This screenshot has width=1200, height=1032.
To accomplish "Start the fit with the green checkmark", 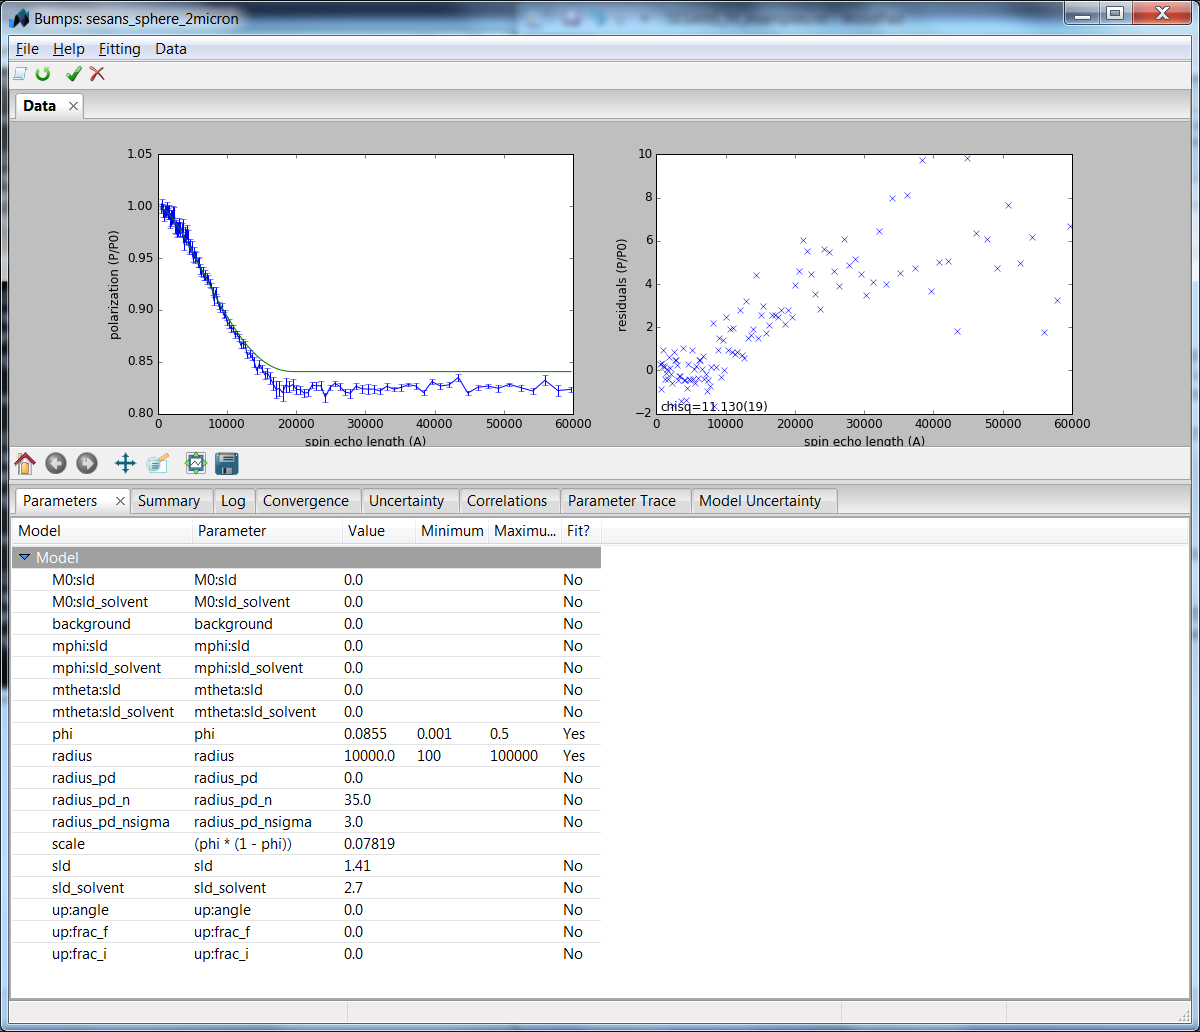I will [71, 73].
